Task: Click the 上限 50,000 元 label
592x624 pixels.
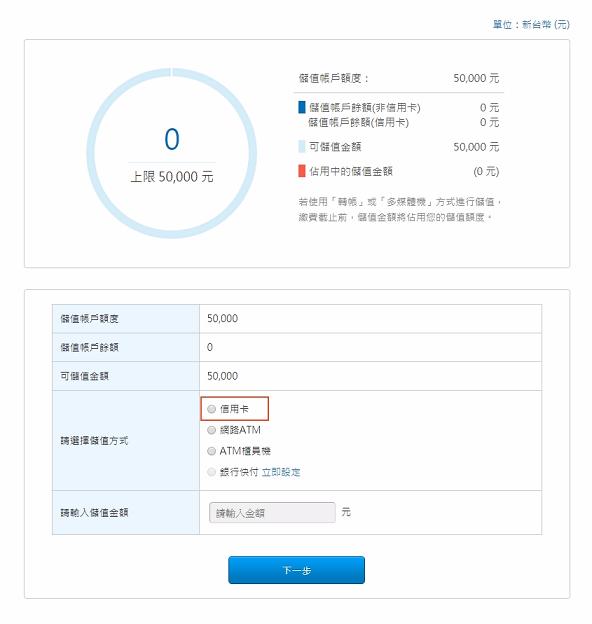Action: coord(172,177)
